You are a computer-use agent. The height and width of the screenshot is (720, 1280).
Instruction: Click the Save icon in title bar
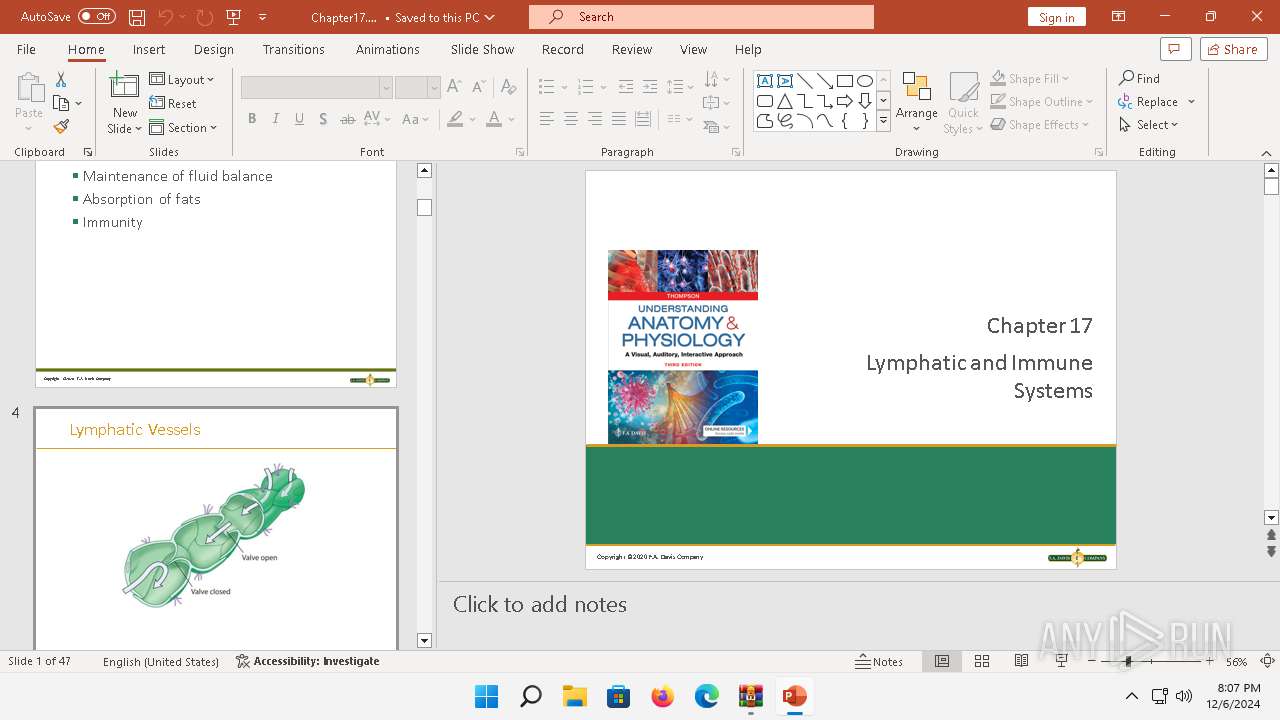(137, 17)
